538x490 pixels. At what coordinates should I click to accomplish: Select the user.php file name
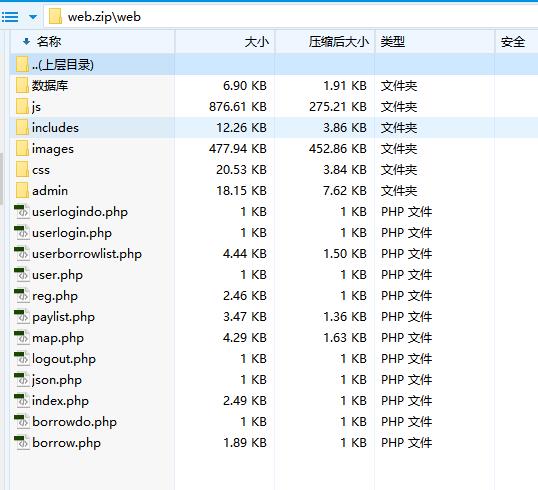pyautogui.click(x=57, y=276)
